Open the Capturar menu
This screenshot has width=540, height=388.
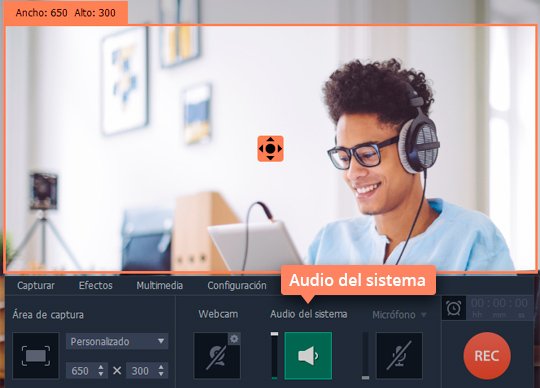(x=36, y=285)
